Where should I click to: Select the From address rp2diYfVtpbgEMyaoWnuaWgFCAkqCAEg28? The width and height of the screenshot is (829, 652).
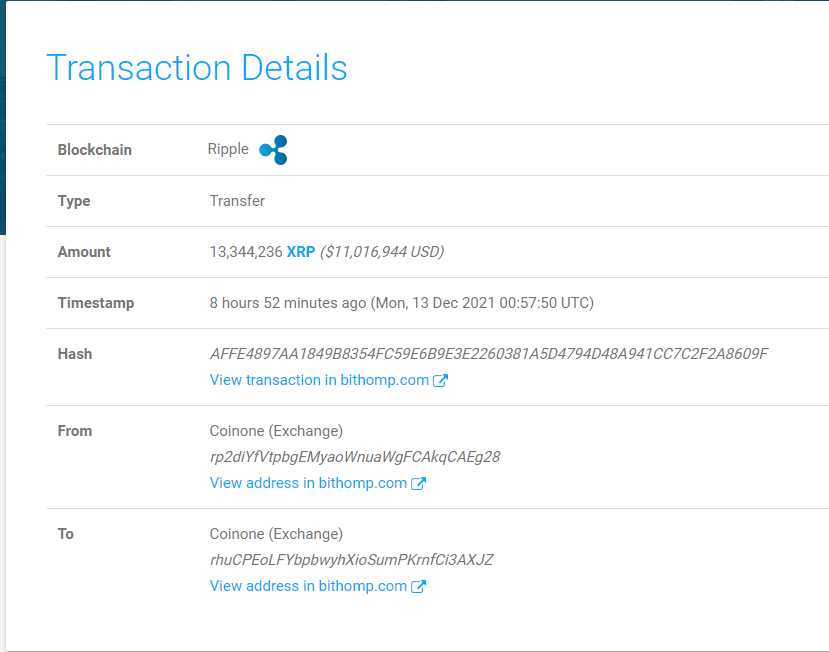355,457
